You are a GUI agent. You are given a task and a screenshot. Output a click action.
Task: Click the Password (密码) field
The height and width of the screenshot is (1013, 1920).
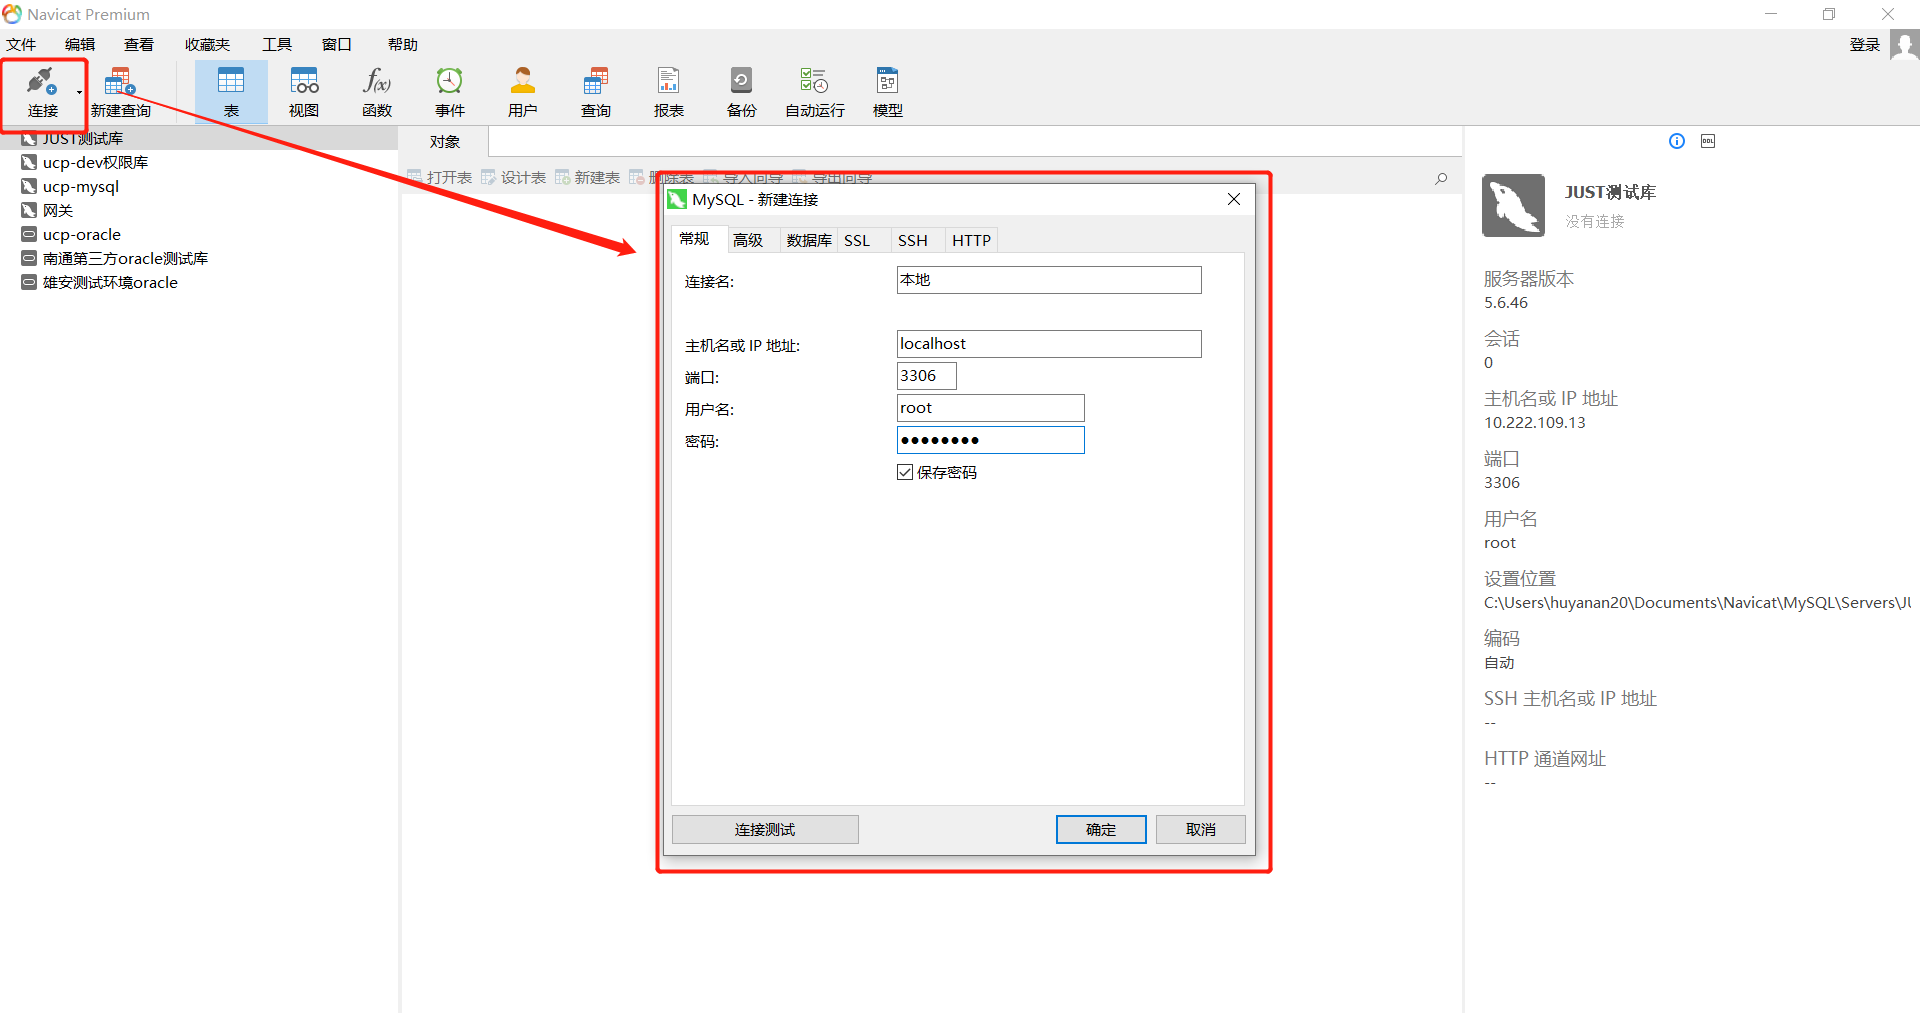(991, 440)
